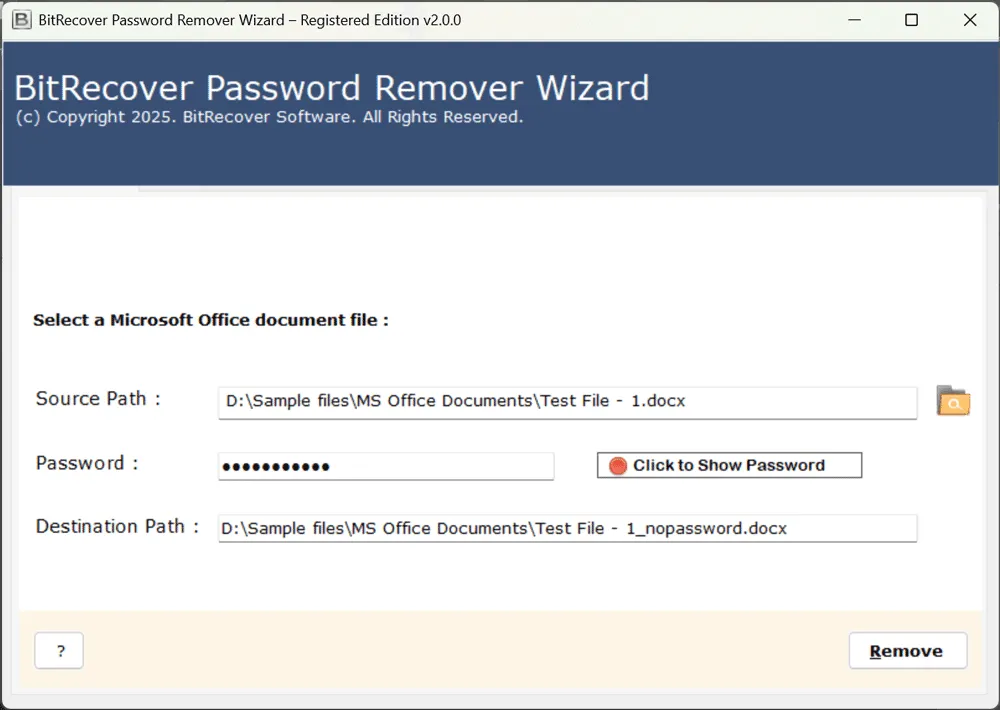1000x710 pixels.
Task: Click the beige footer bar between buttons
Action: click(x=460, y=650)
